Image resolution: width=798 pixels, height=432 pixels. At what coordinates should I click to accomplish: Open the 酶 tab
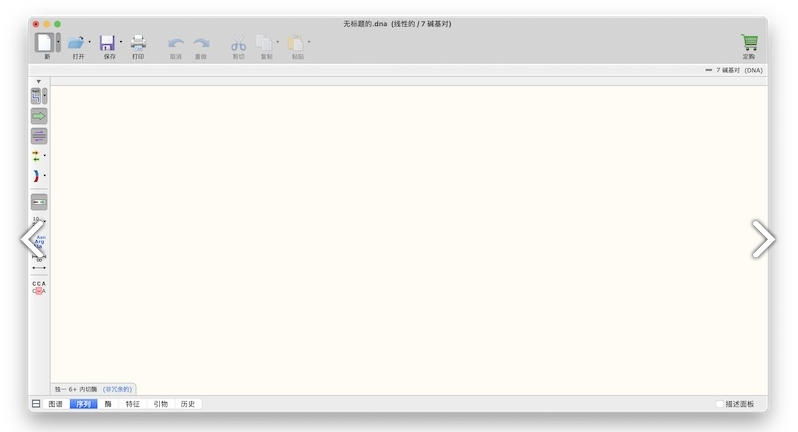(108, 404)
